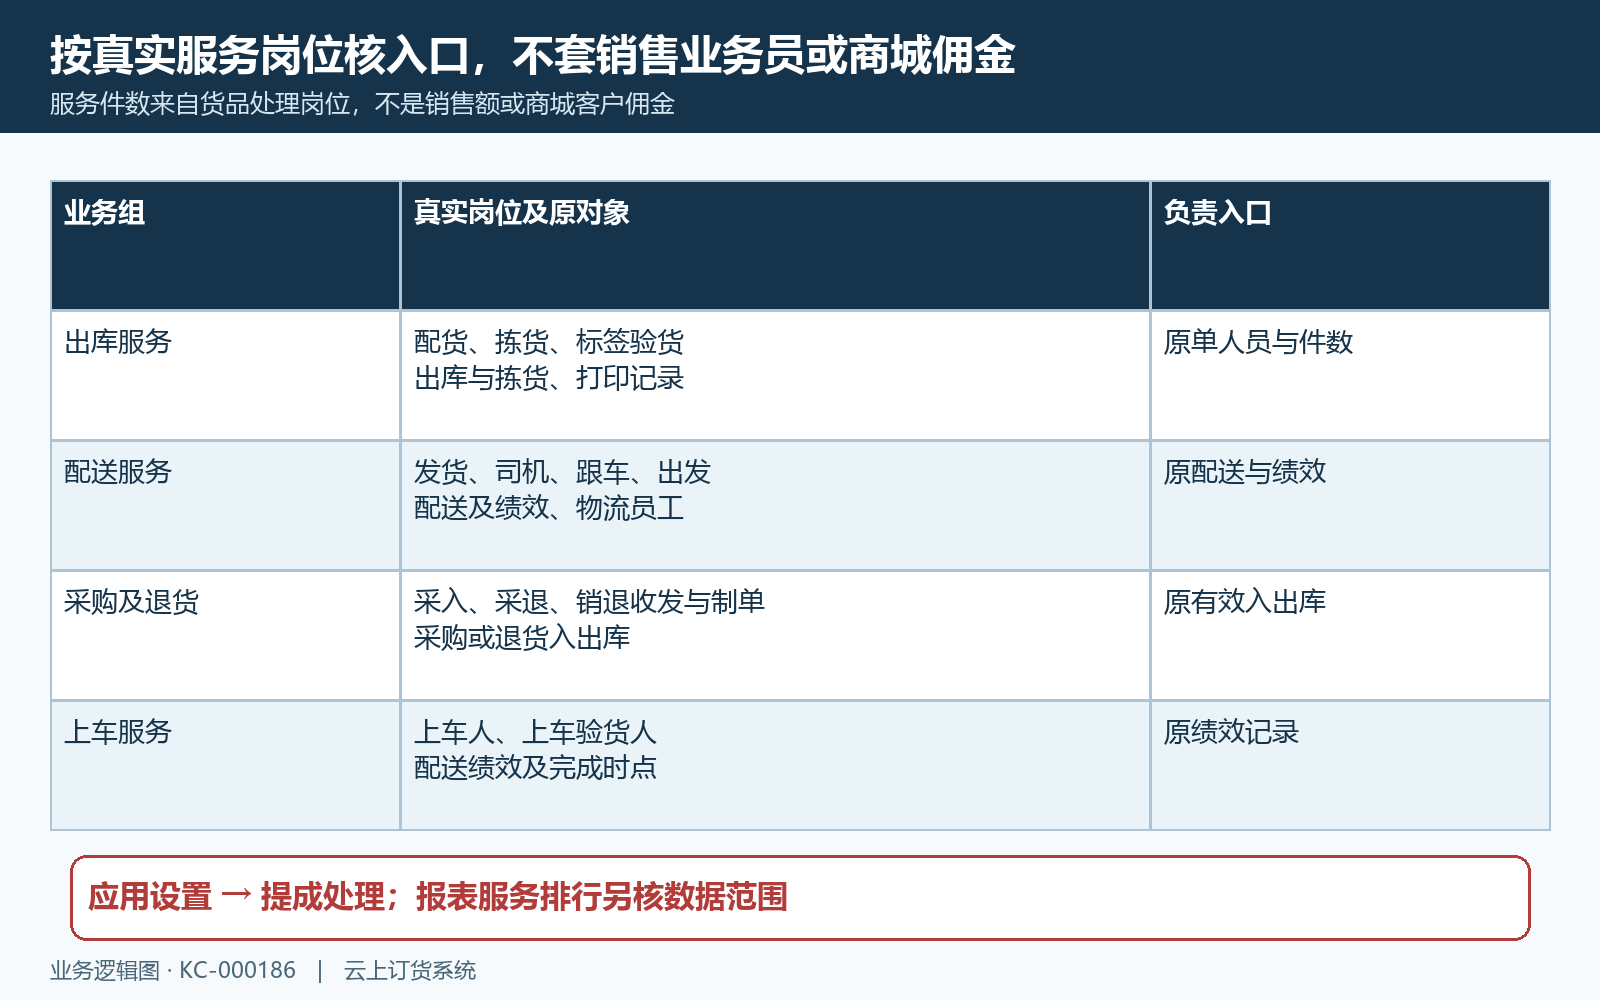Screen dimensions: 1600x1000
Task: Click the text 采入、采退、销退收发与制单
Action: click(589, 602)
